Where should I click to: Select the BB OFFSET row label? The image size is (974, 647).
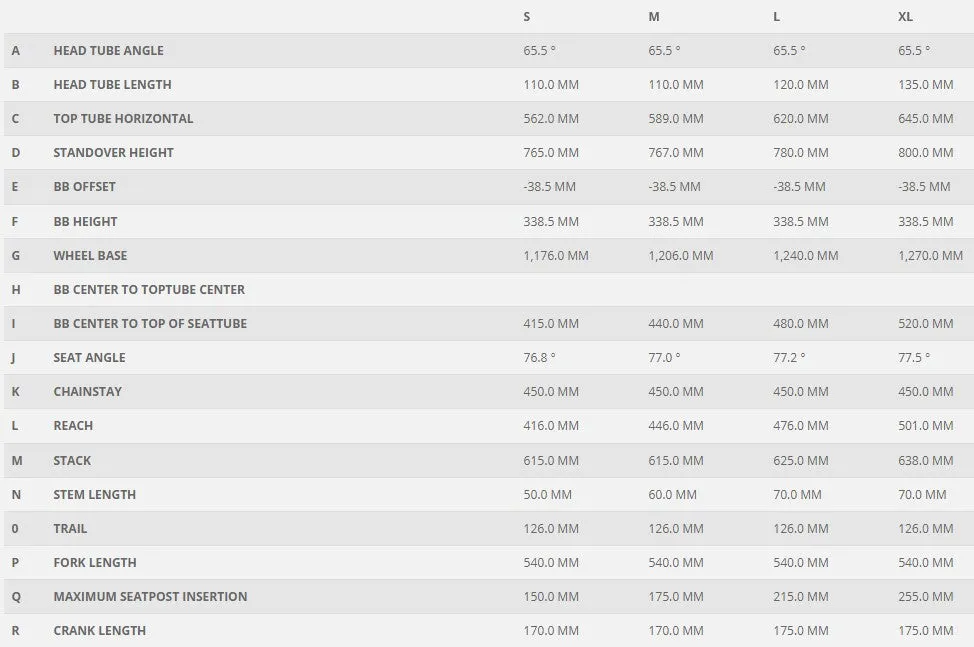point(84,187)
